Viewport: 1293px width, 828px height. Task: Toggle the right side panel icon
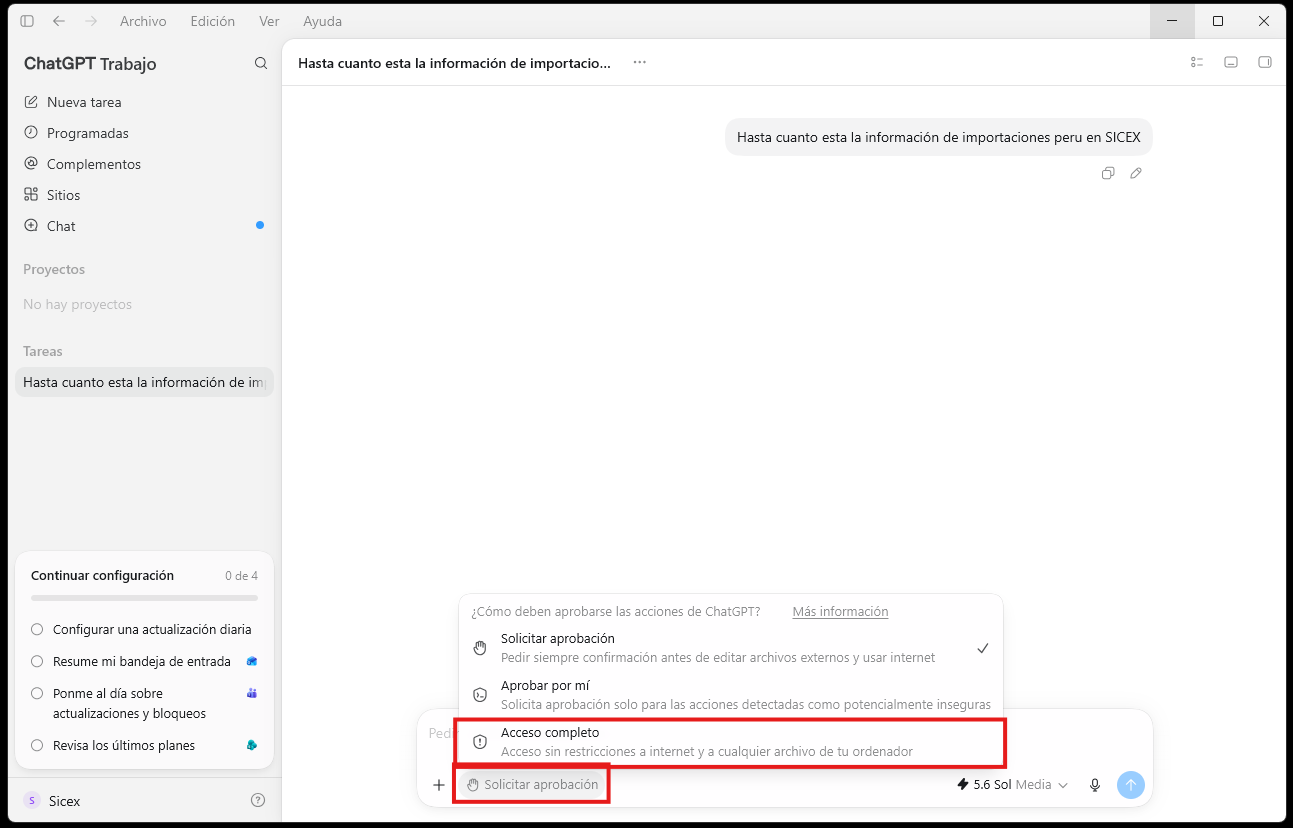pyautogui.click(x=1265, y=62)
